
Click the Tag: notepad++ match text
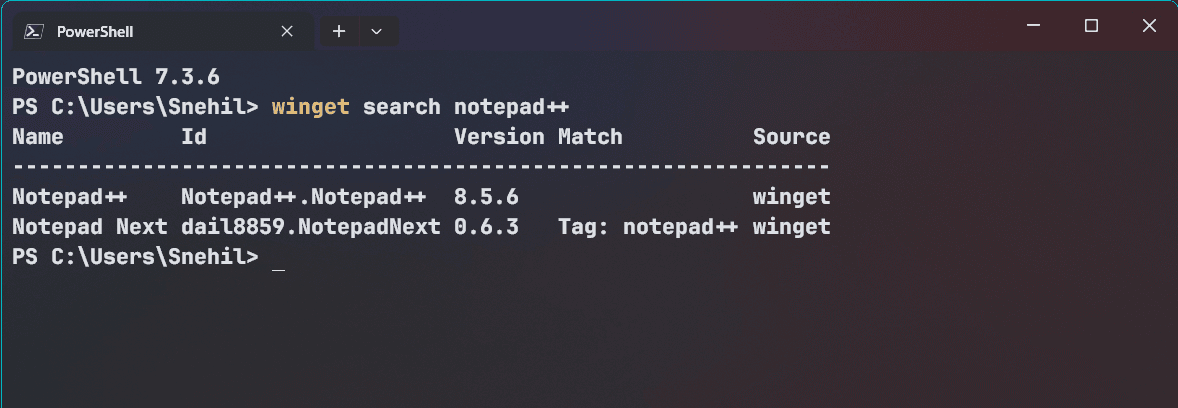648,227
